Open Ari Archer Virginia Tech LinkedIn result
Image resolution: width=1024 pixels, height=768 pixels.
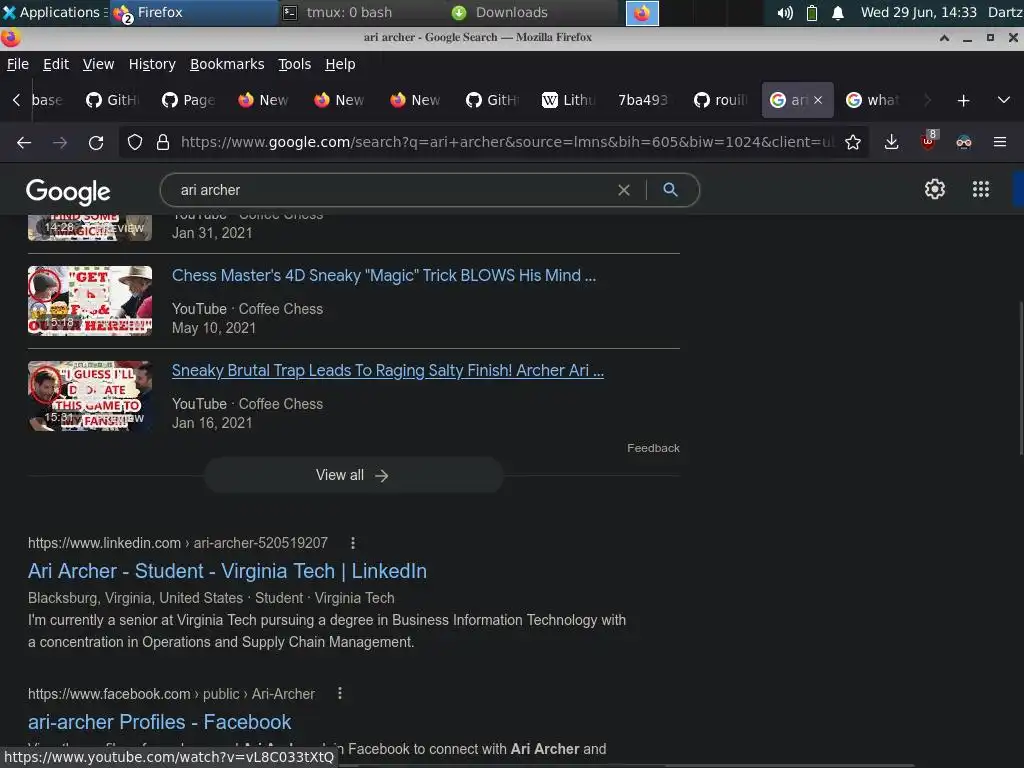227,571
